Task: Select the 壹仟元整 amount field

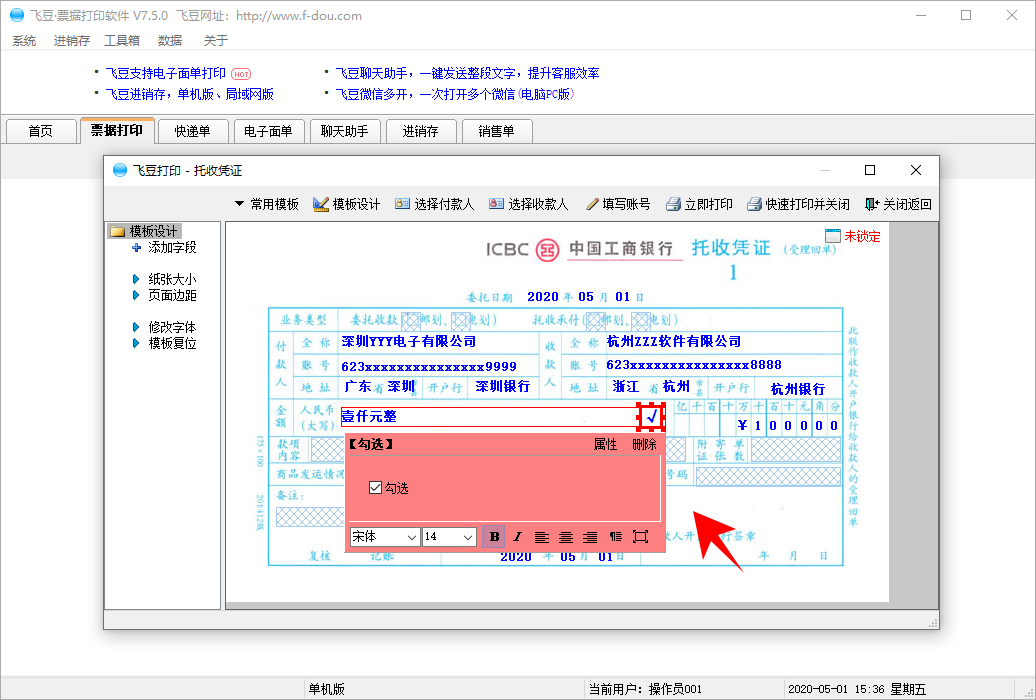Action: [489, 416]
